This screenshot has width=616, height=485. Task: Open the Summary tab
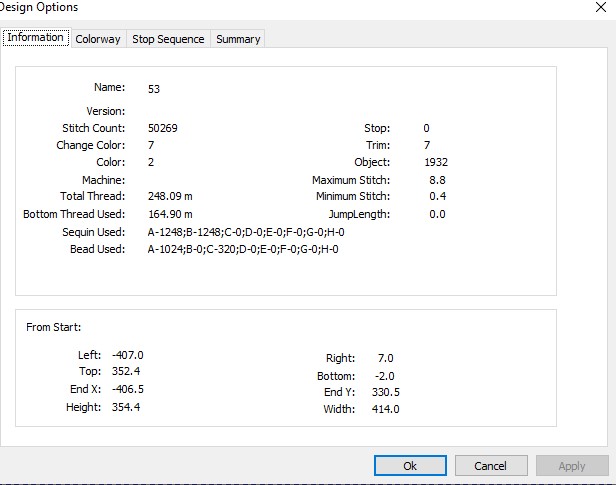(x=238, y=39)
